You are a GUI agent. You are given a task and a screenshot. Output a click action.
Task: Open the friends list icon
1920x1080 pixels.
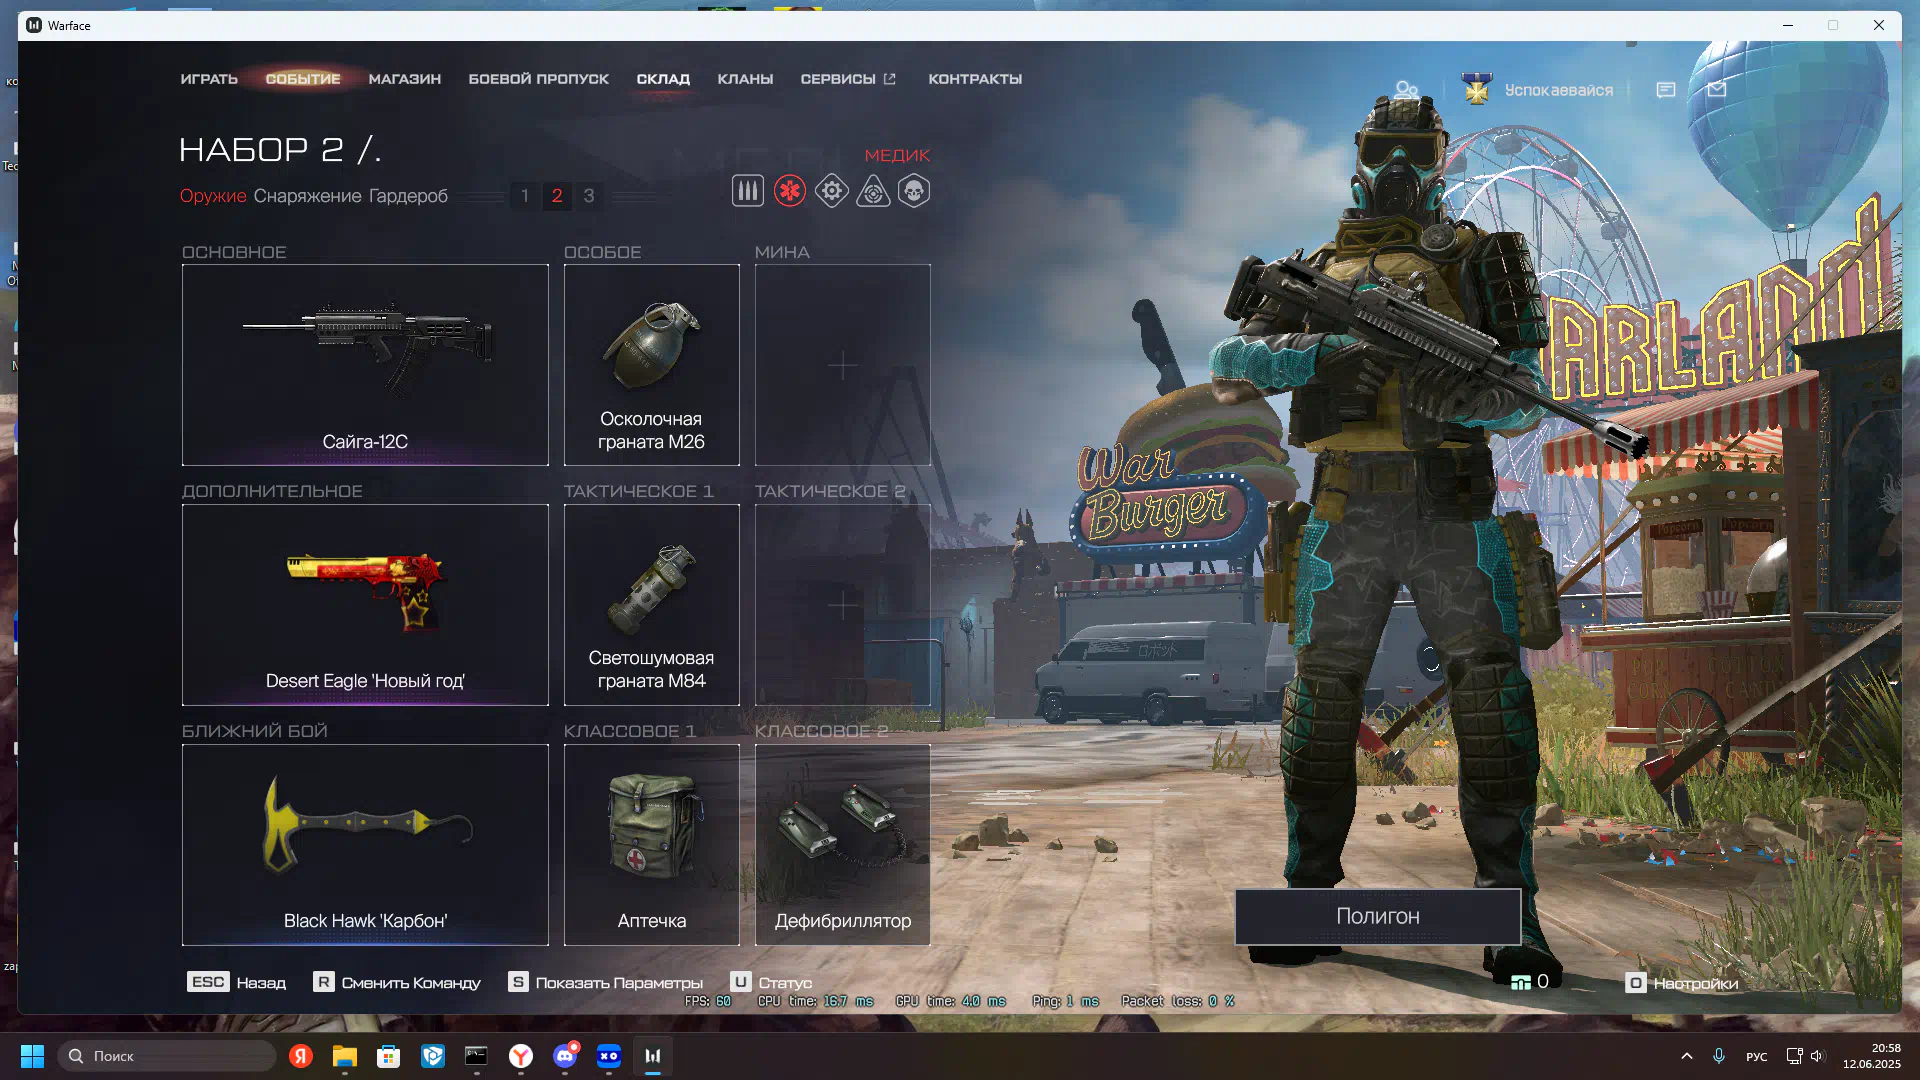[x=1406, y=90]
